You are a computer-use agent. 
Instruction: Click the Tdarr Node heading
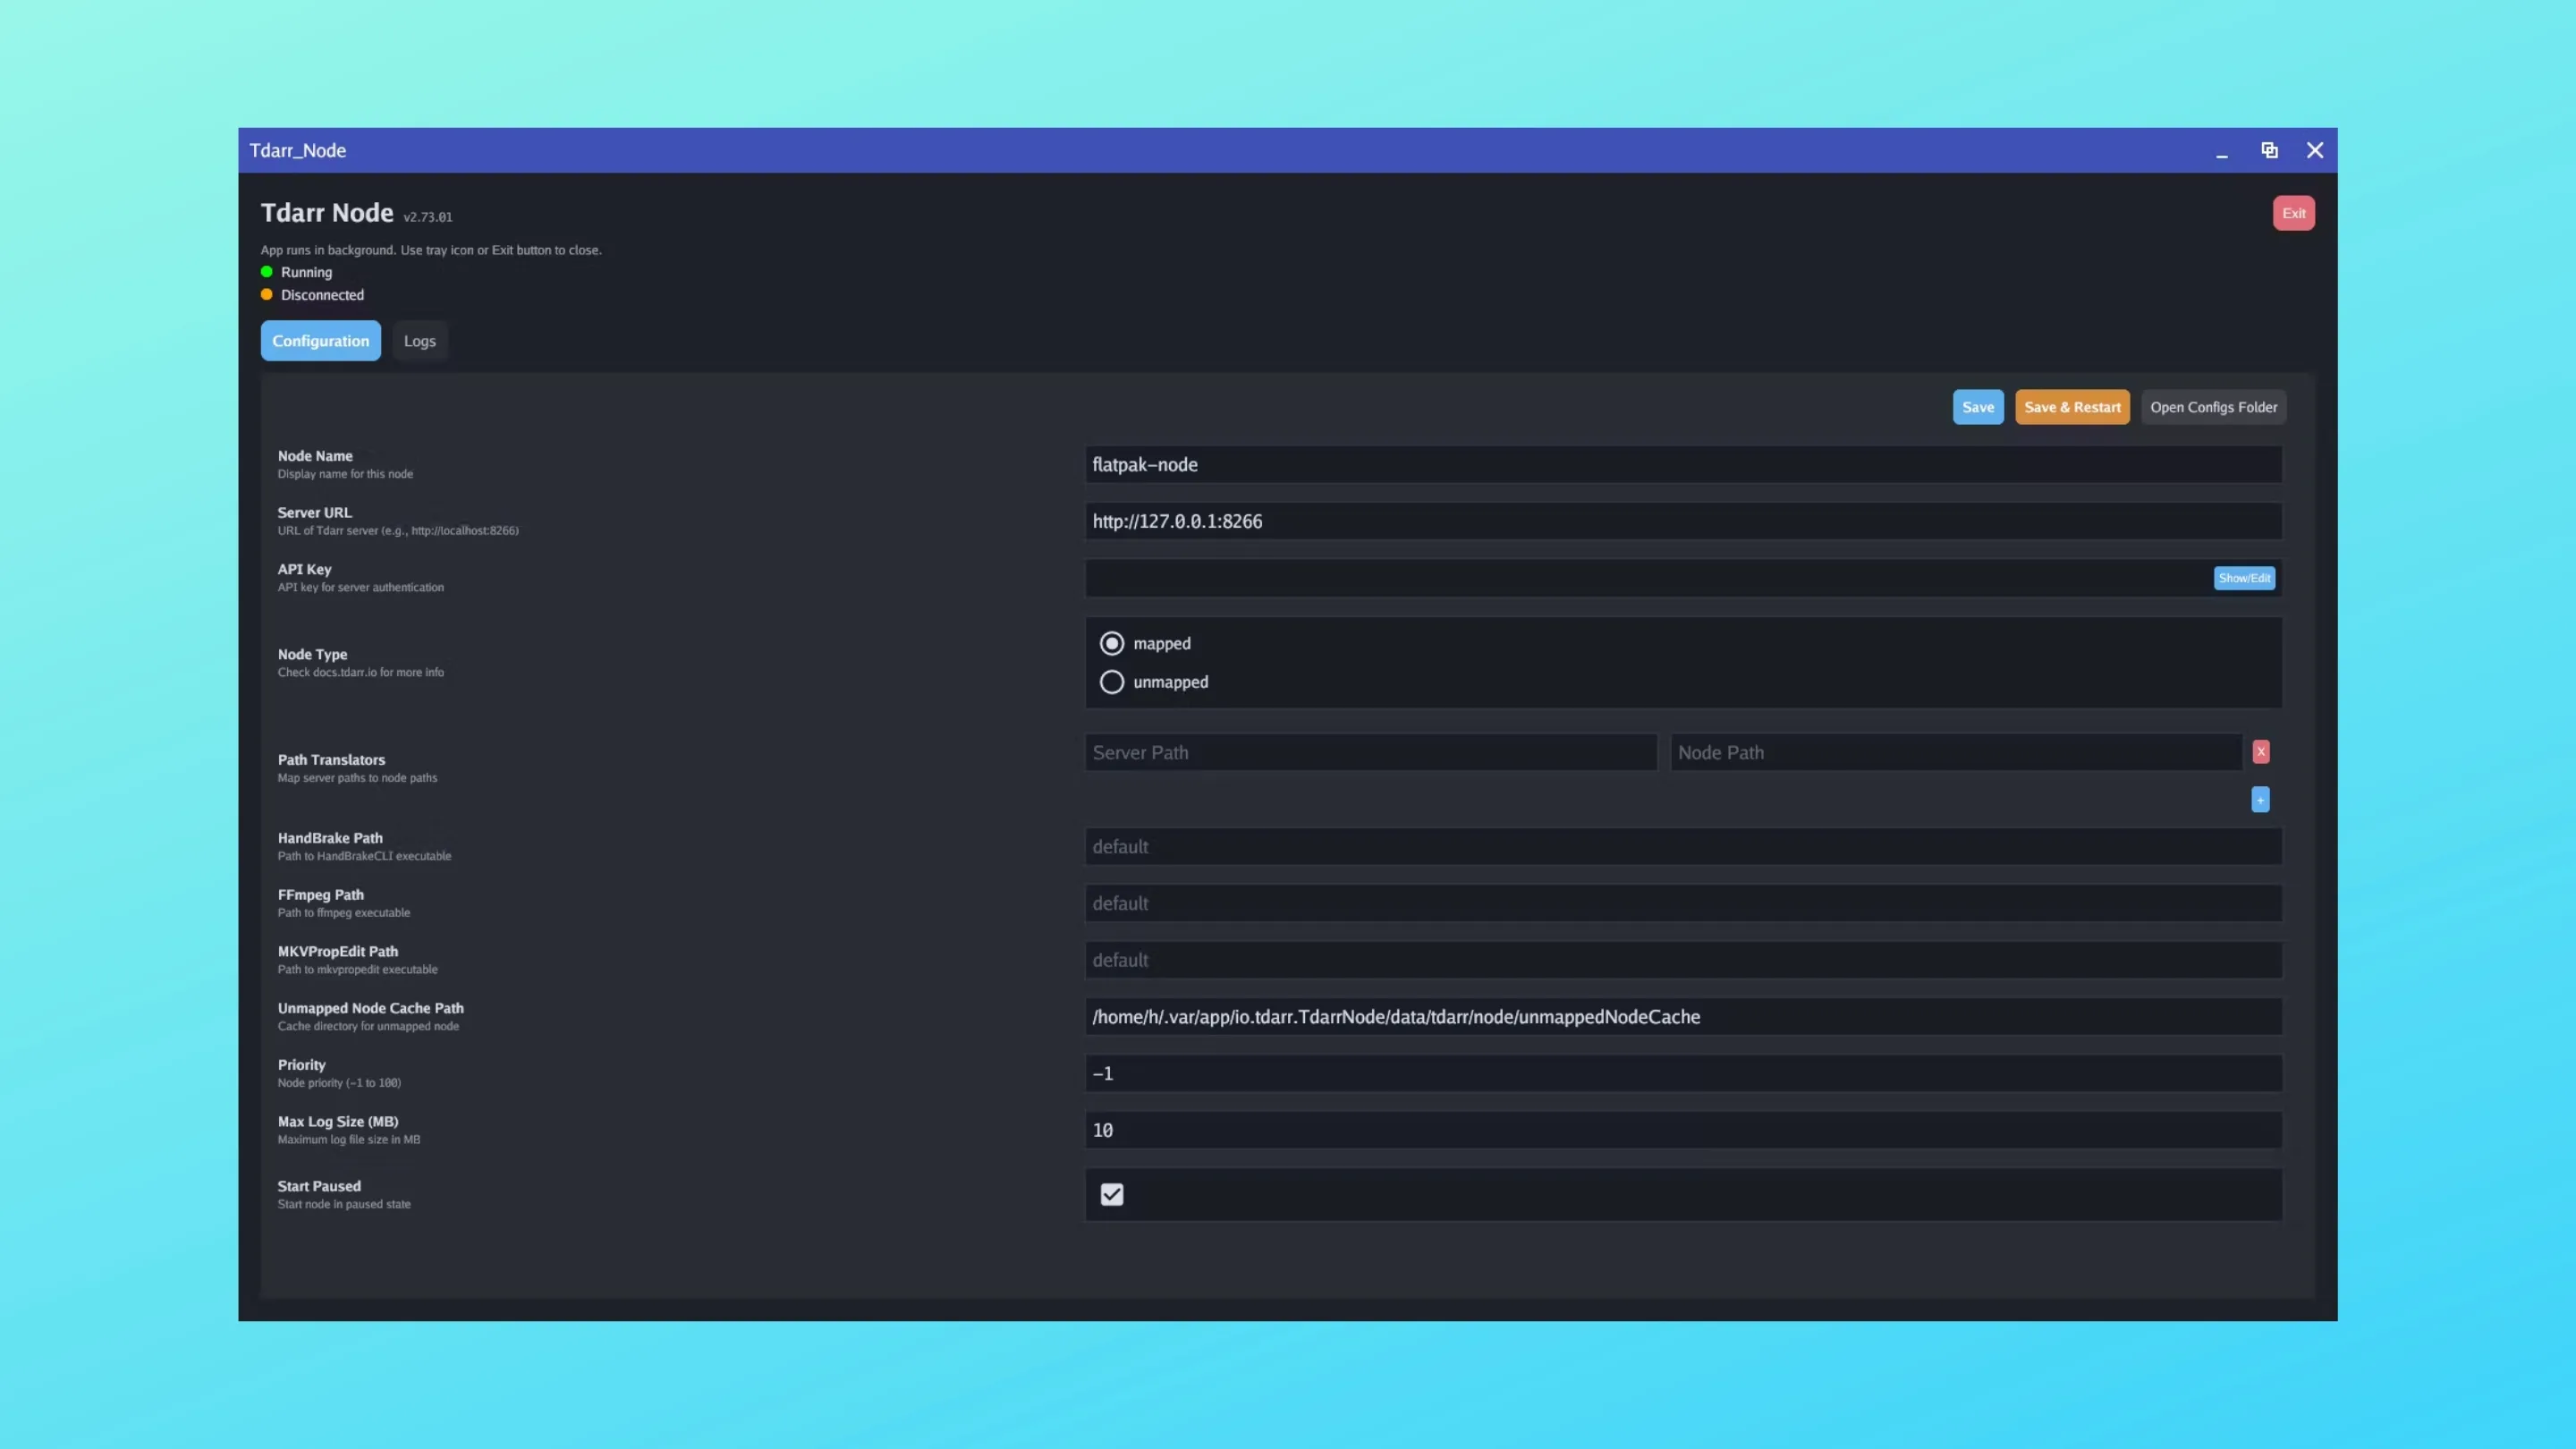327,213
